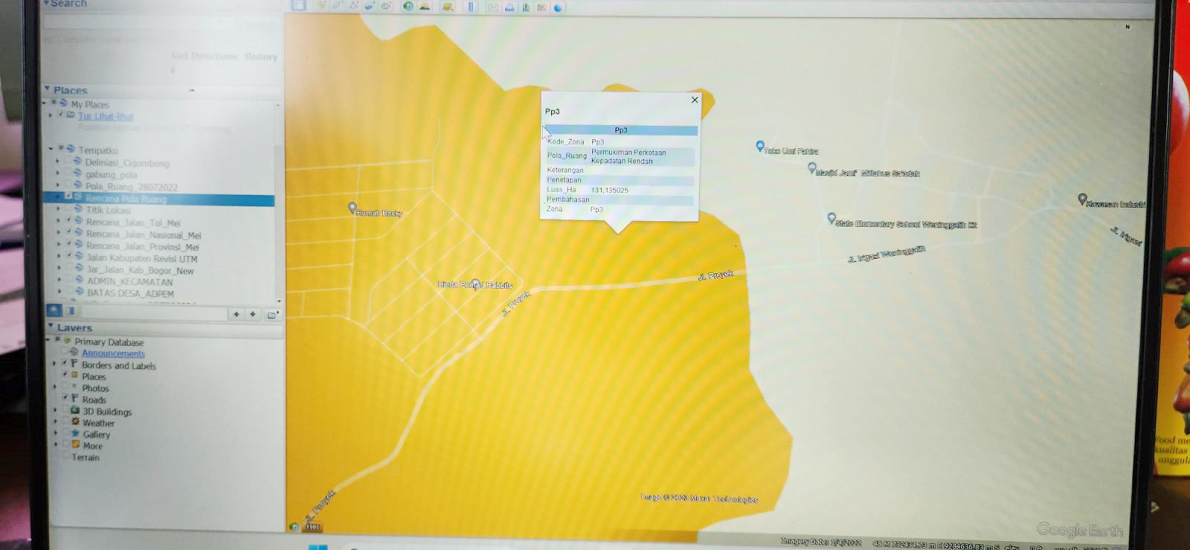Select Jalan Kabupaten Revisi UTM item
Screen dimensions: 1190x550
141,258
